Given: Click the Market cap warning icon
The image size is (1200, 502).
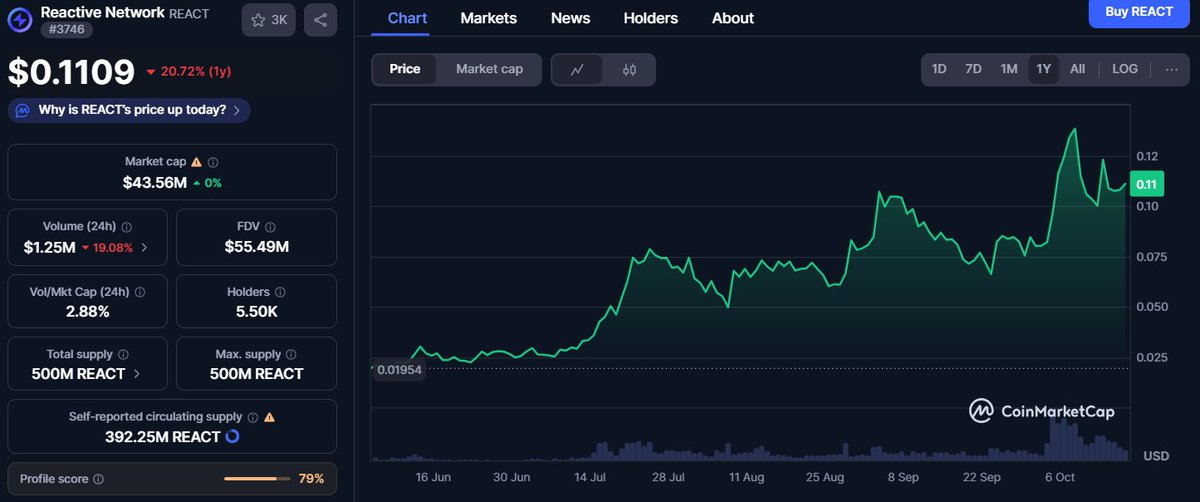Looking at the screenshot, I should (x=197, y=161).
